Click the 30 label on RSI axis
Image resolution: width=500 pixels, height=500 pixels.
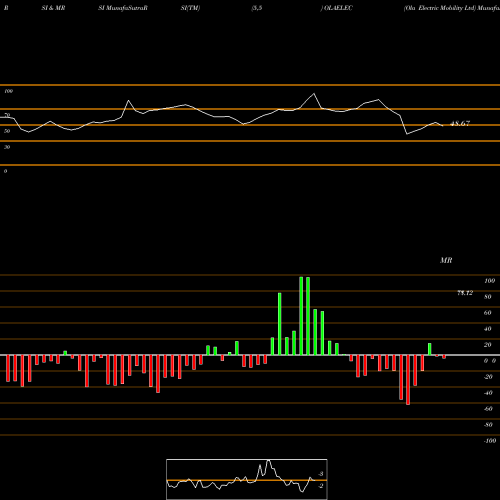click(x=7, y=147)
